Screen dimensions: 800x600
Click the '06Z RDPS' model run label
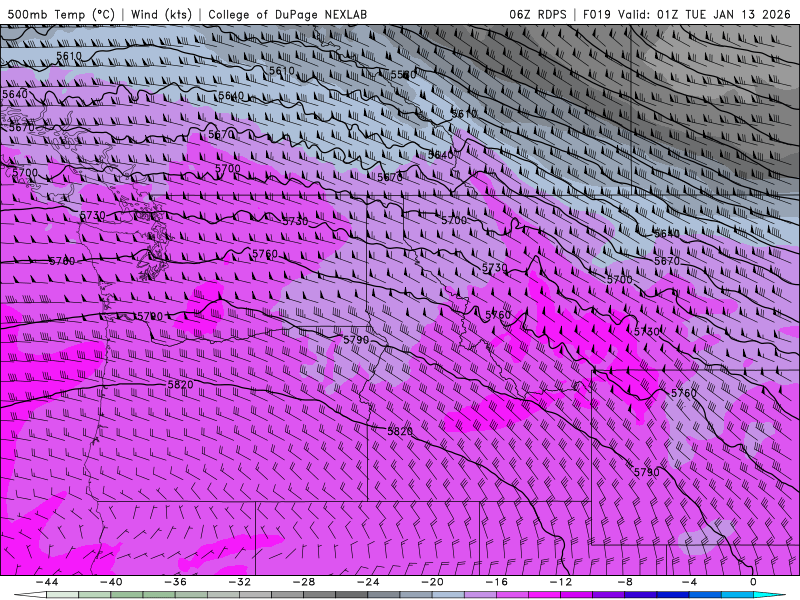(538, 14)
